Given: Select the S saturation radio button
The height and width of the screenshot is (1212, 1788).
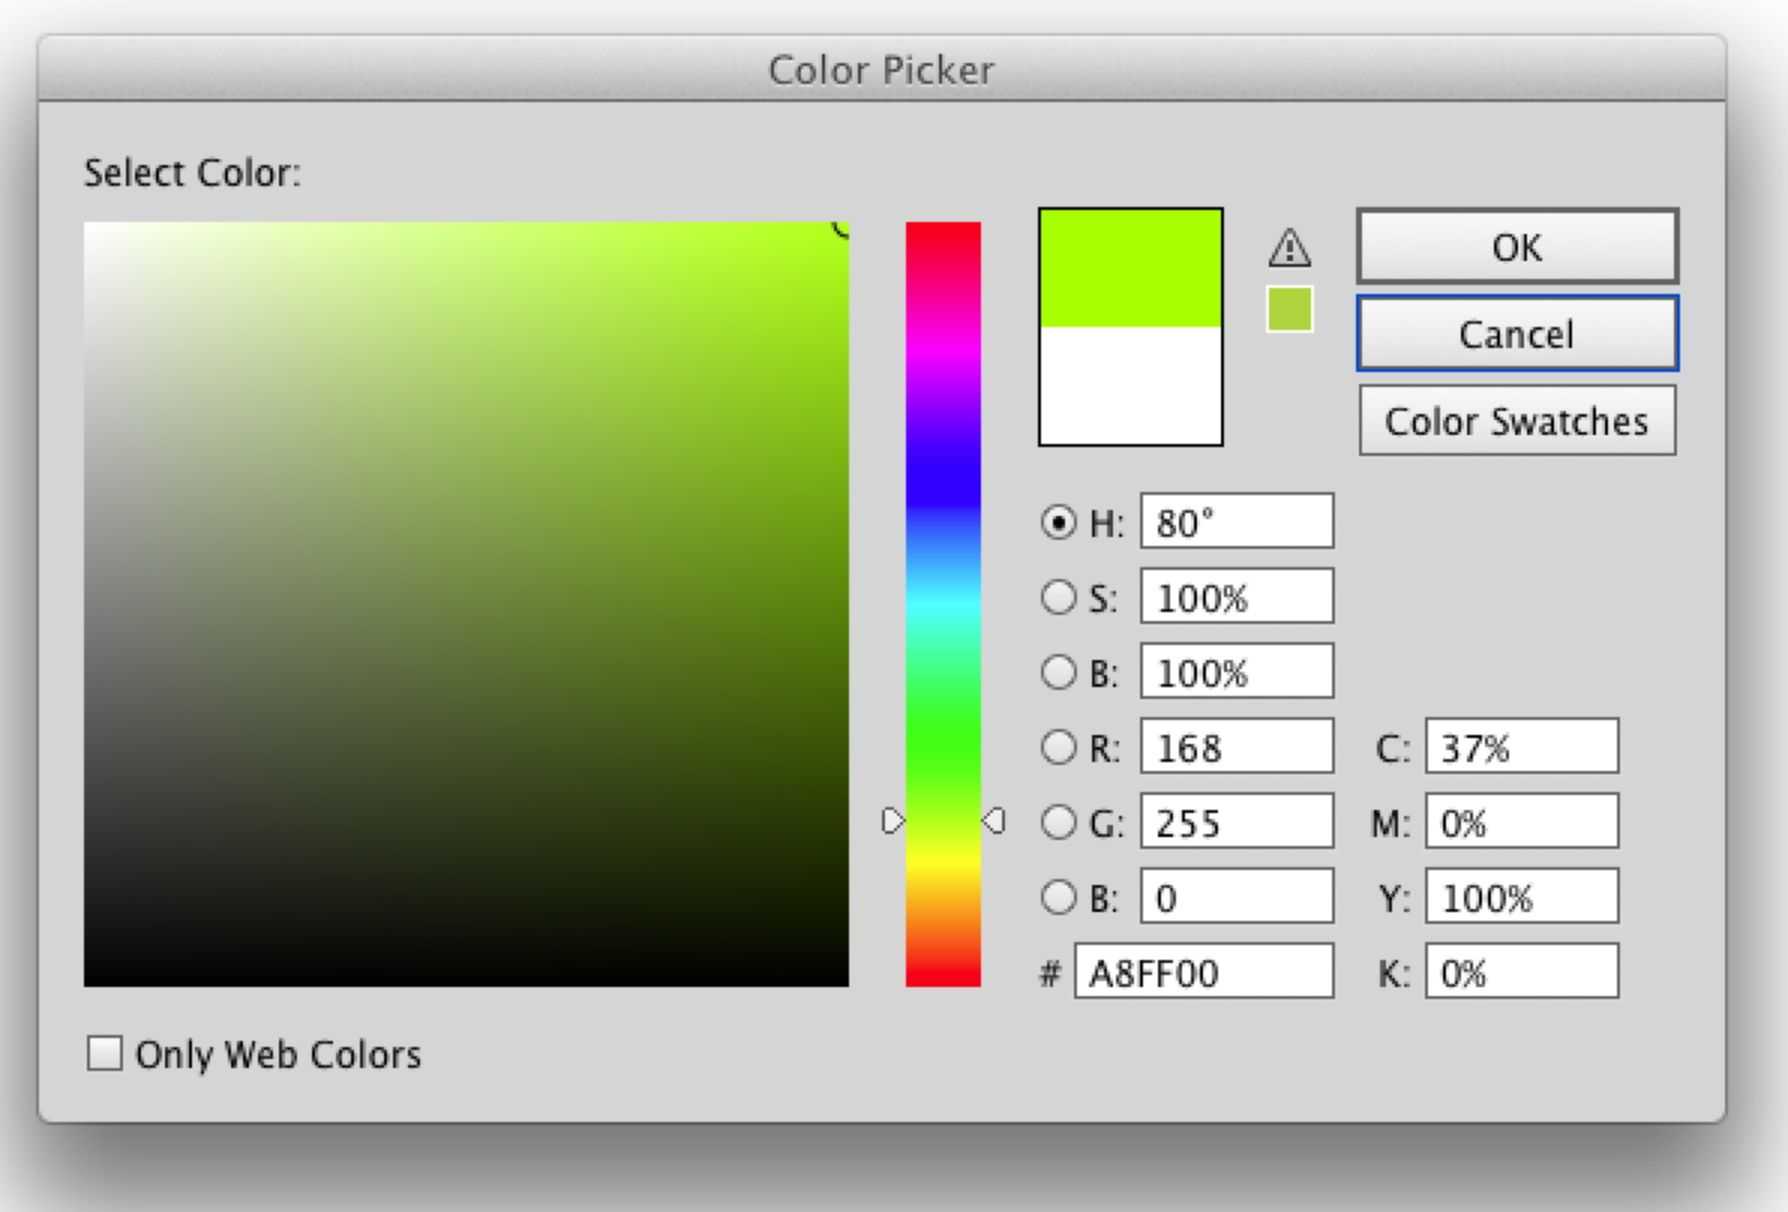Looking at the screenshot, I should (x=1058, y=597).
